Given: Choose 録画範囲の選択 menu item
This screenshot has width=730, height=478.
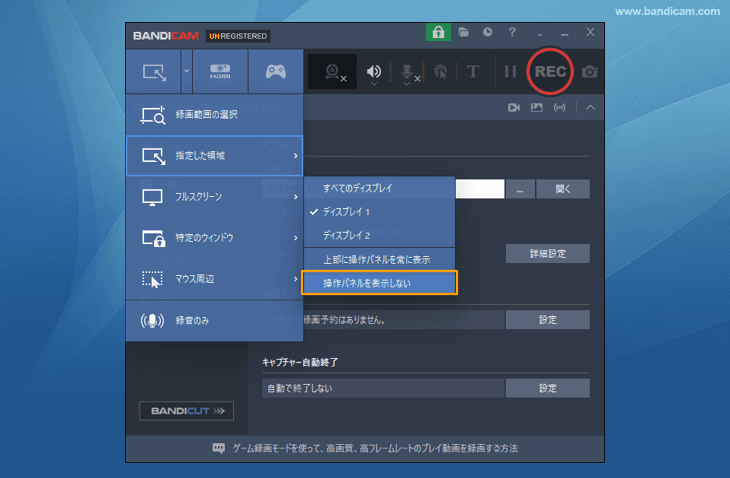Looking at the screenshot, I should tap(215, 114).
